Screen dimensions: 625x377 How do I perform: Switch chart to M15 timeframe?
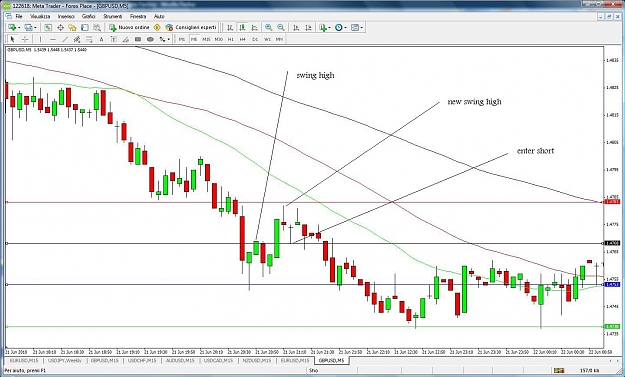pos(206,39)
